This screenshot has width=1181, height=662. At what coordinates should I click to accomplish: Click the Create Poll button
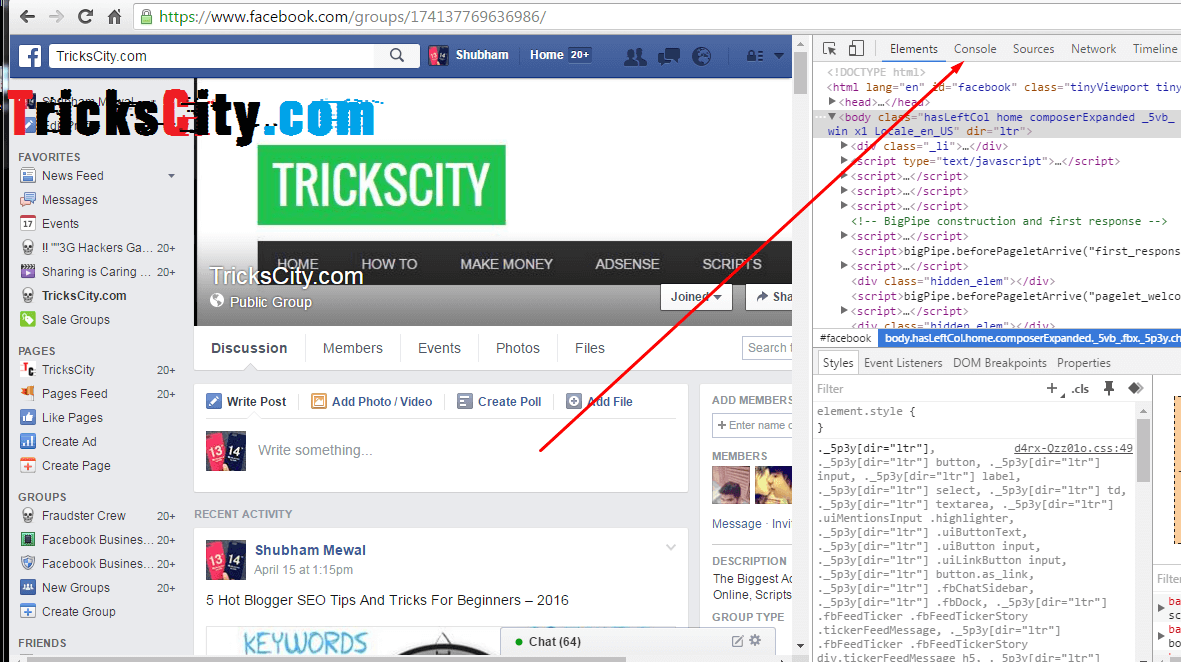[x=499, y=401]
